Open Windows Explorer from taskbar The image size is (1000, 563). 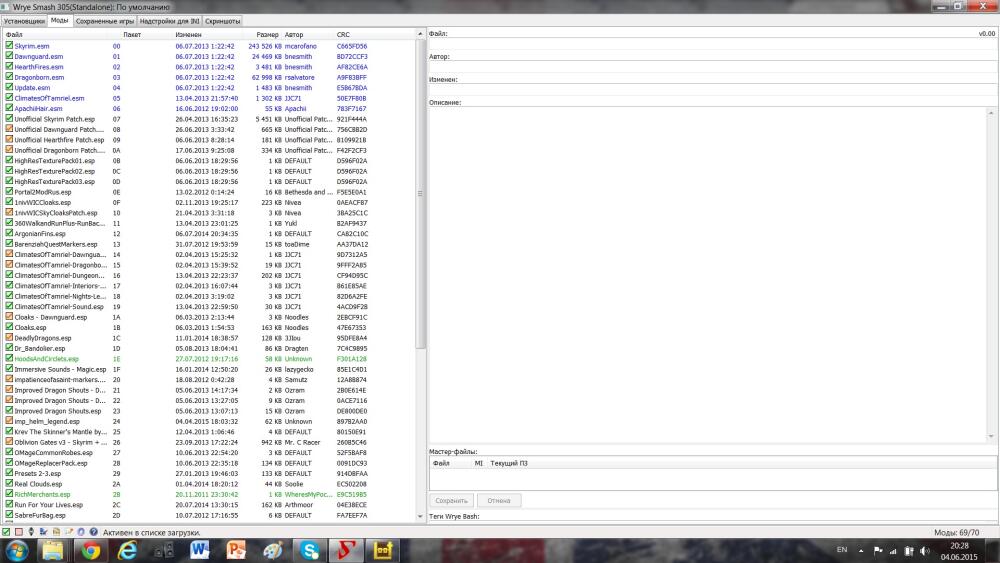tap(53, 550)
